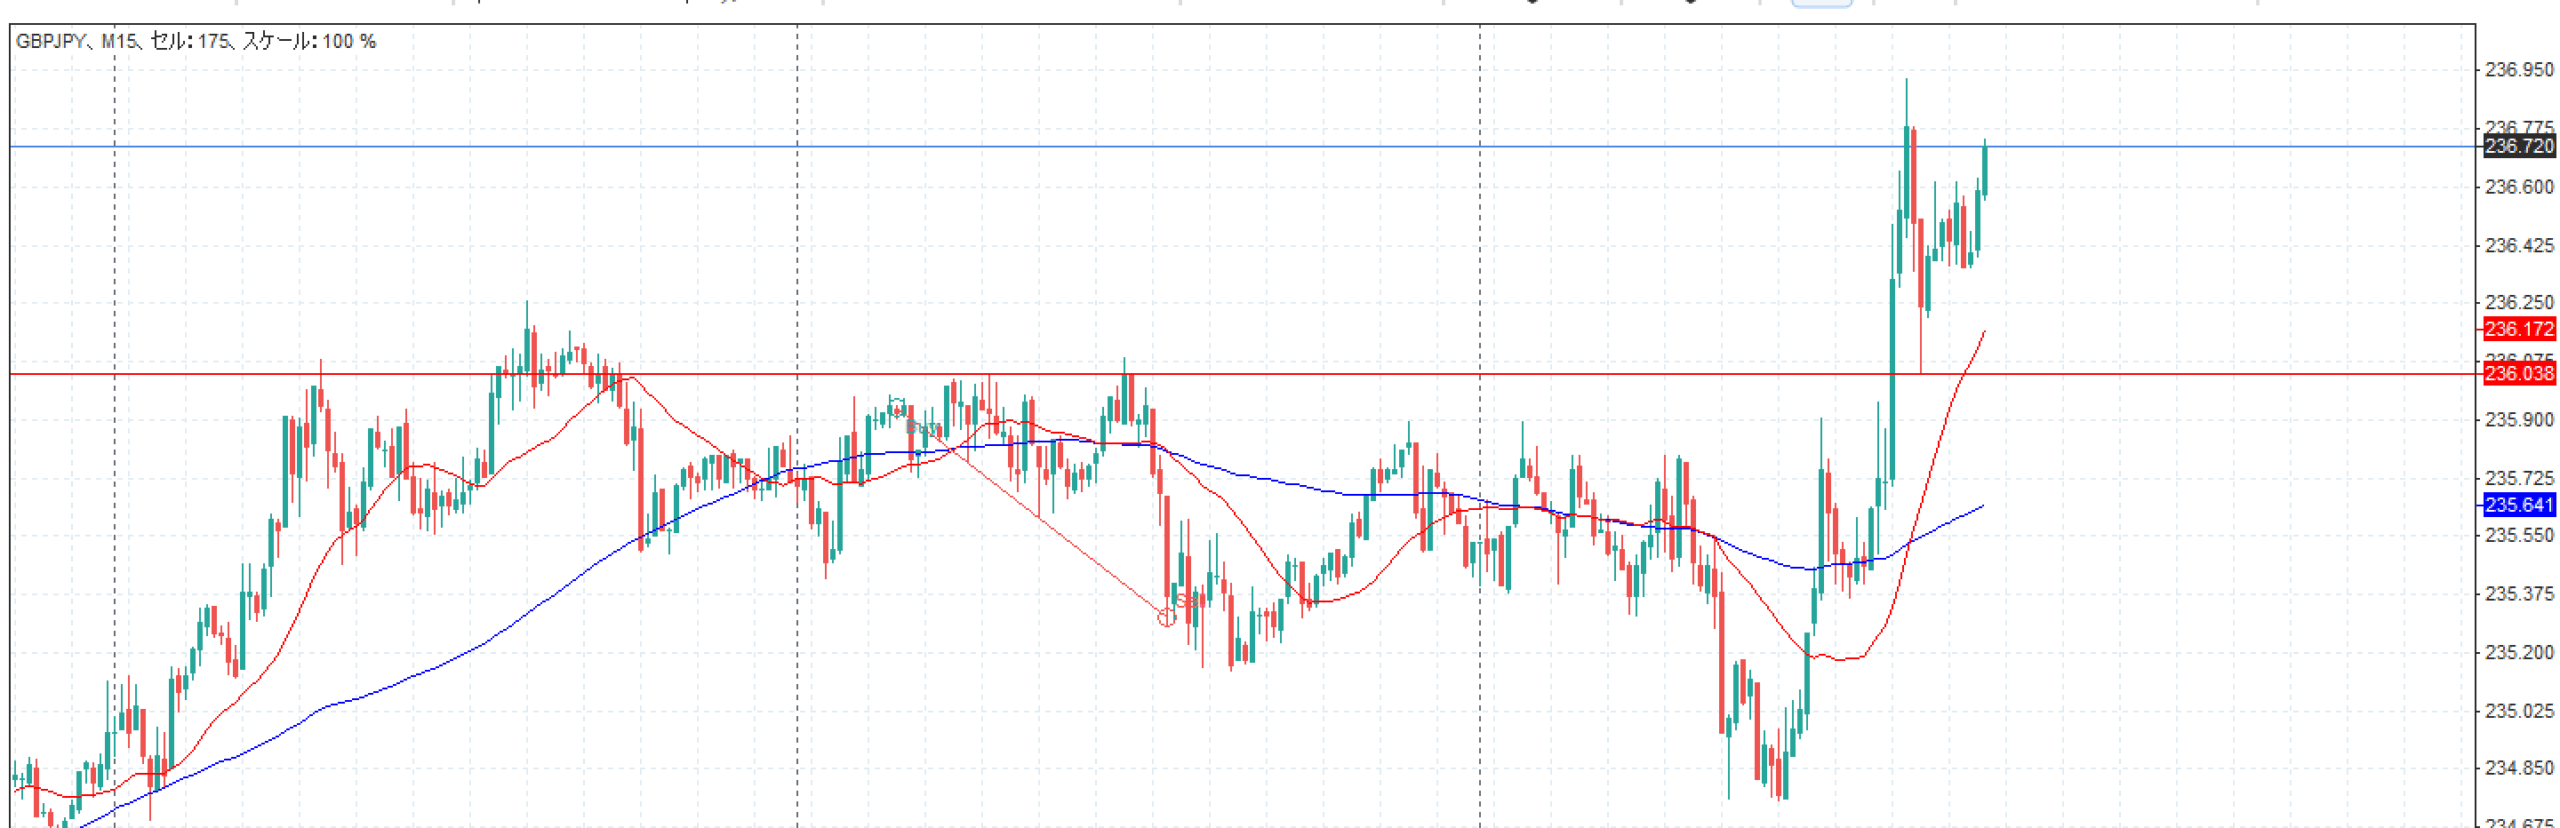Click the blue 235.641 indicator value label
This screenshot has width=2560, height=828.
2517,505
